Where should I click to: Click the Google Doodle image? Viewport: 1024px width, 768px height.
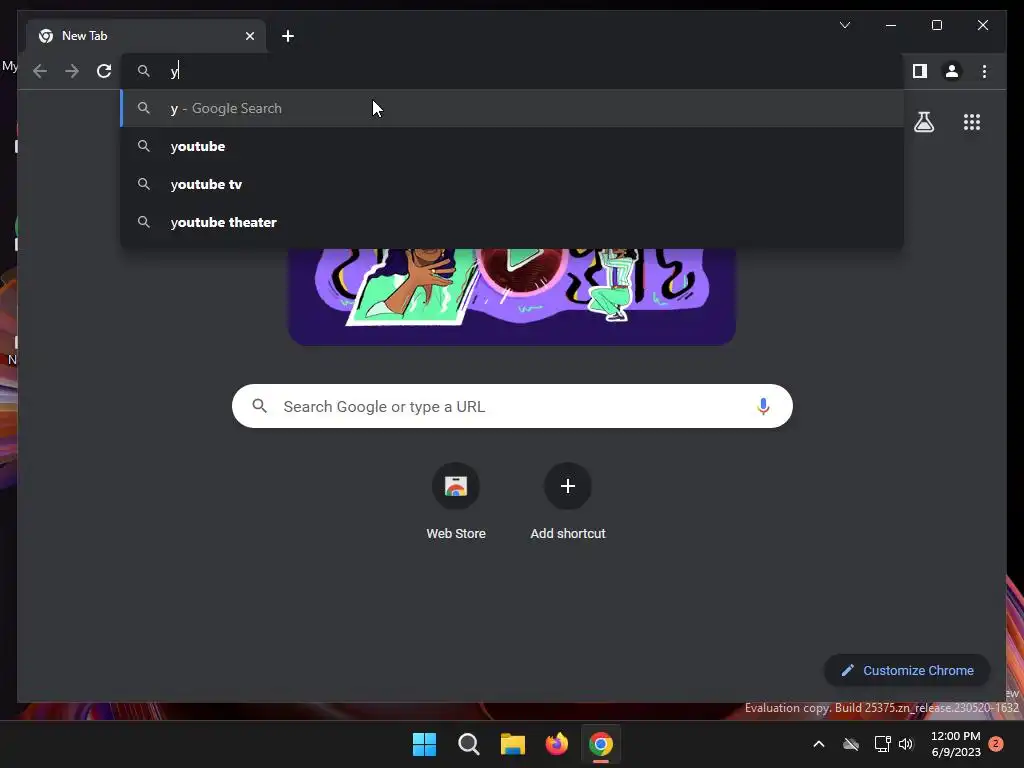(x=512, y=296)
